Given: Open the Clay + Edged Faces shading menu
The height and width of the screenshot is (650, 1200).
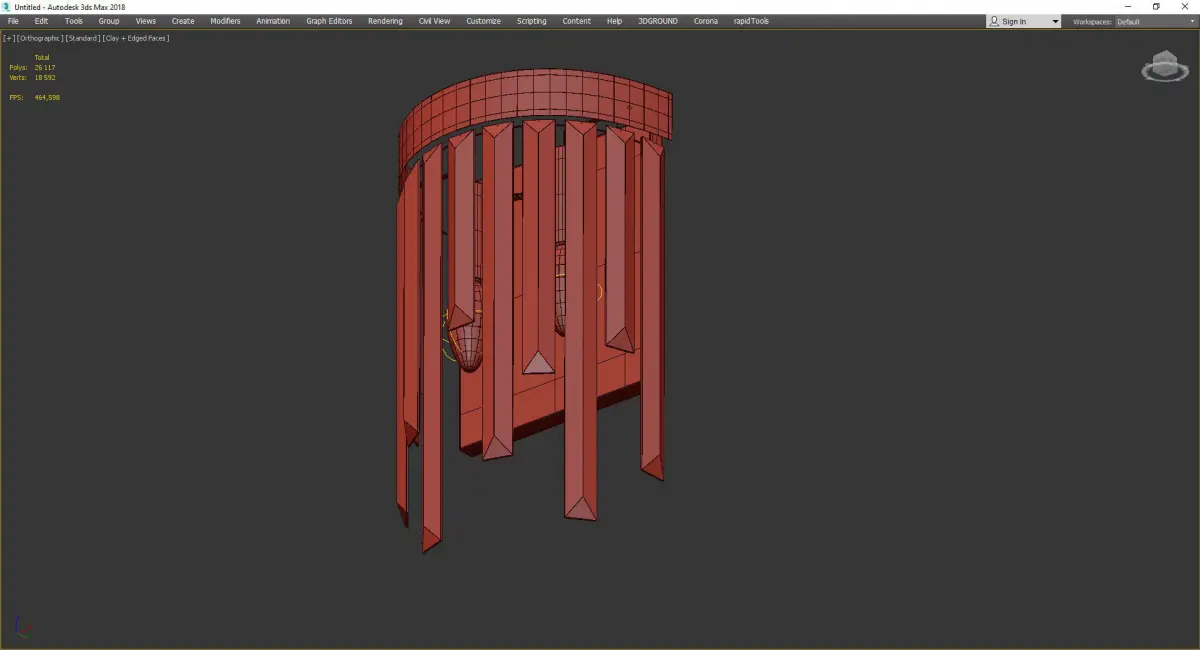Looking at the screenshot, I should [x=135, y=38].
